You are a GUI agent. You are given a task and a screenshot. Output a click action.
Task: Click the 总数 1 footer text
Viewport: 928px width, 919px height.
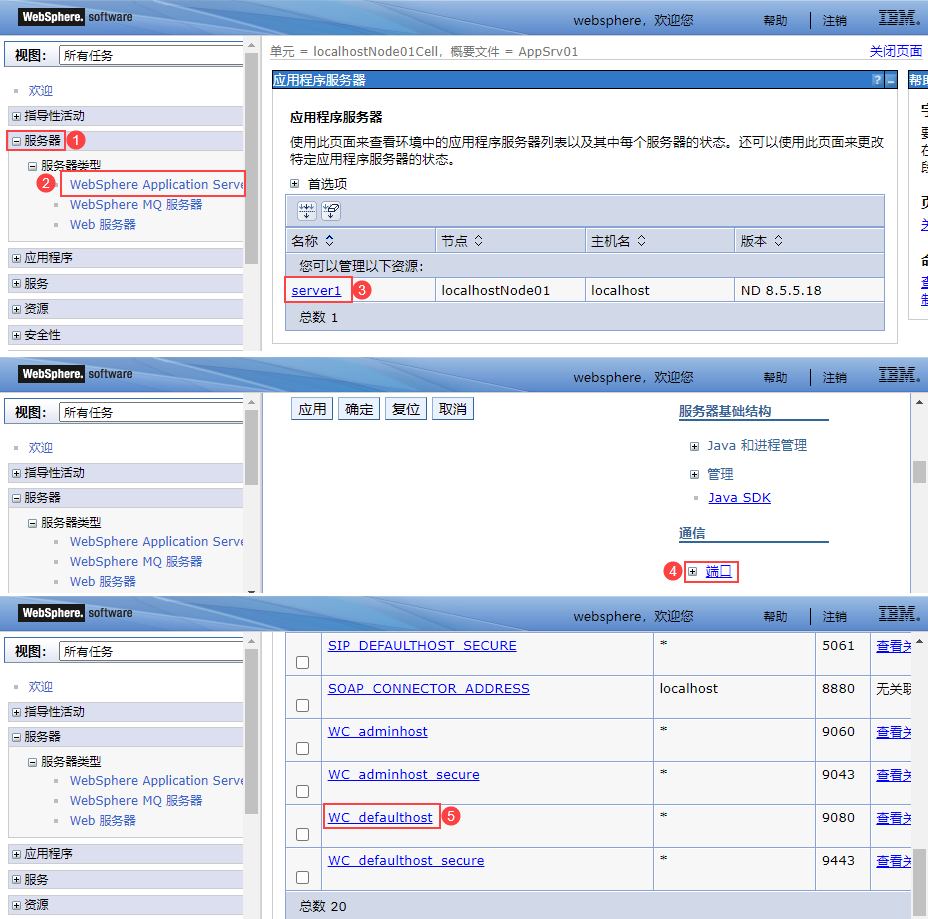click(x=318, y=318)
